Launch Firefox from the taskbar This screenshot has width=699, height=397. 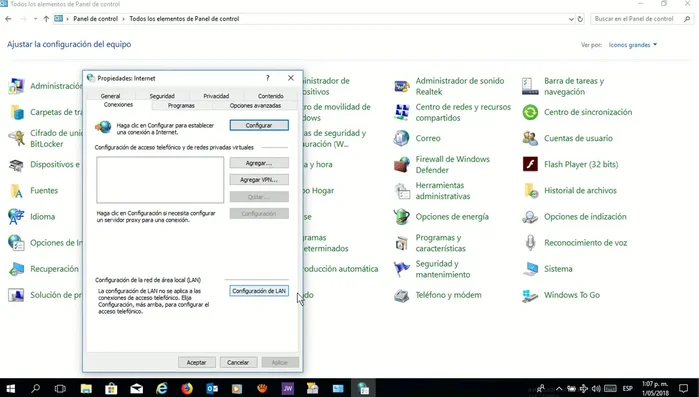tap(187, 389)
